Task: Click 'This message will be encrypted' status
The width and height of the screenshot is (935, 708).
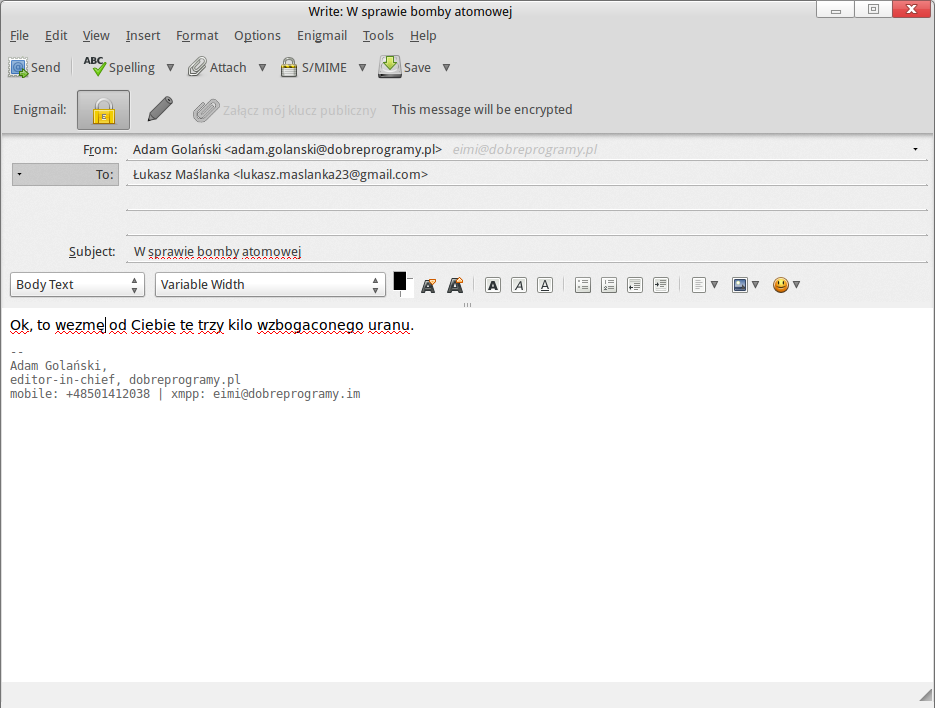Action: click(482, 110)
